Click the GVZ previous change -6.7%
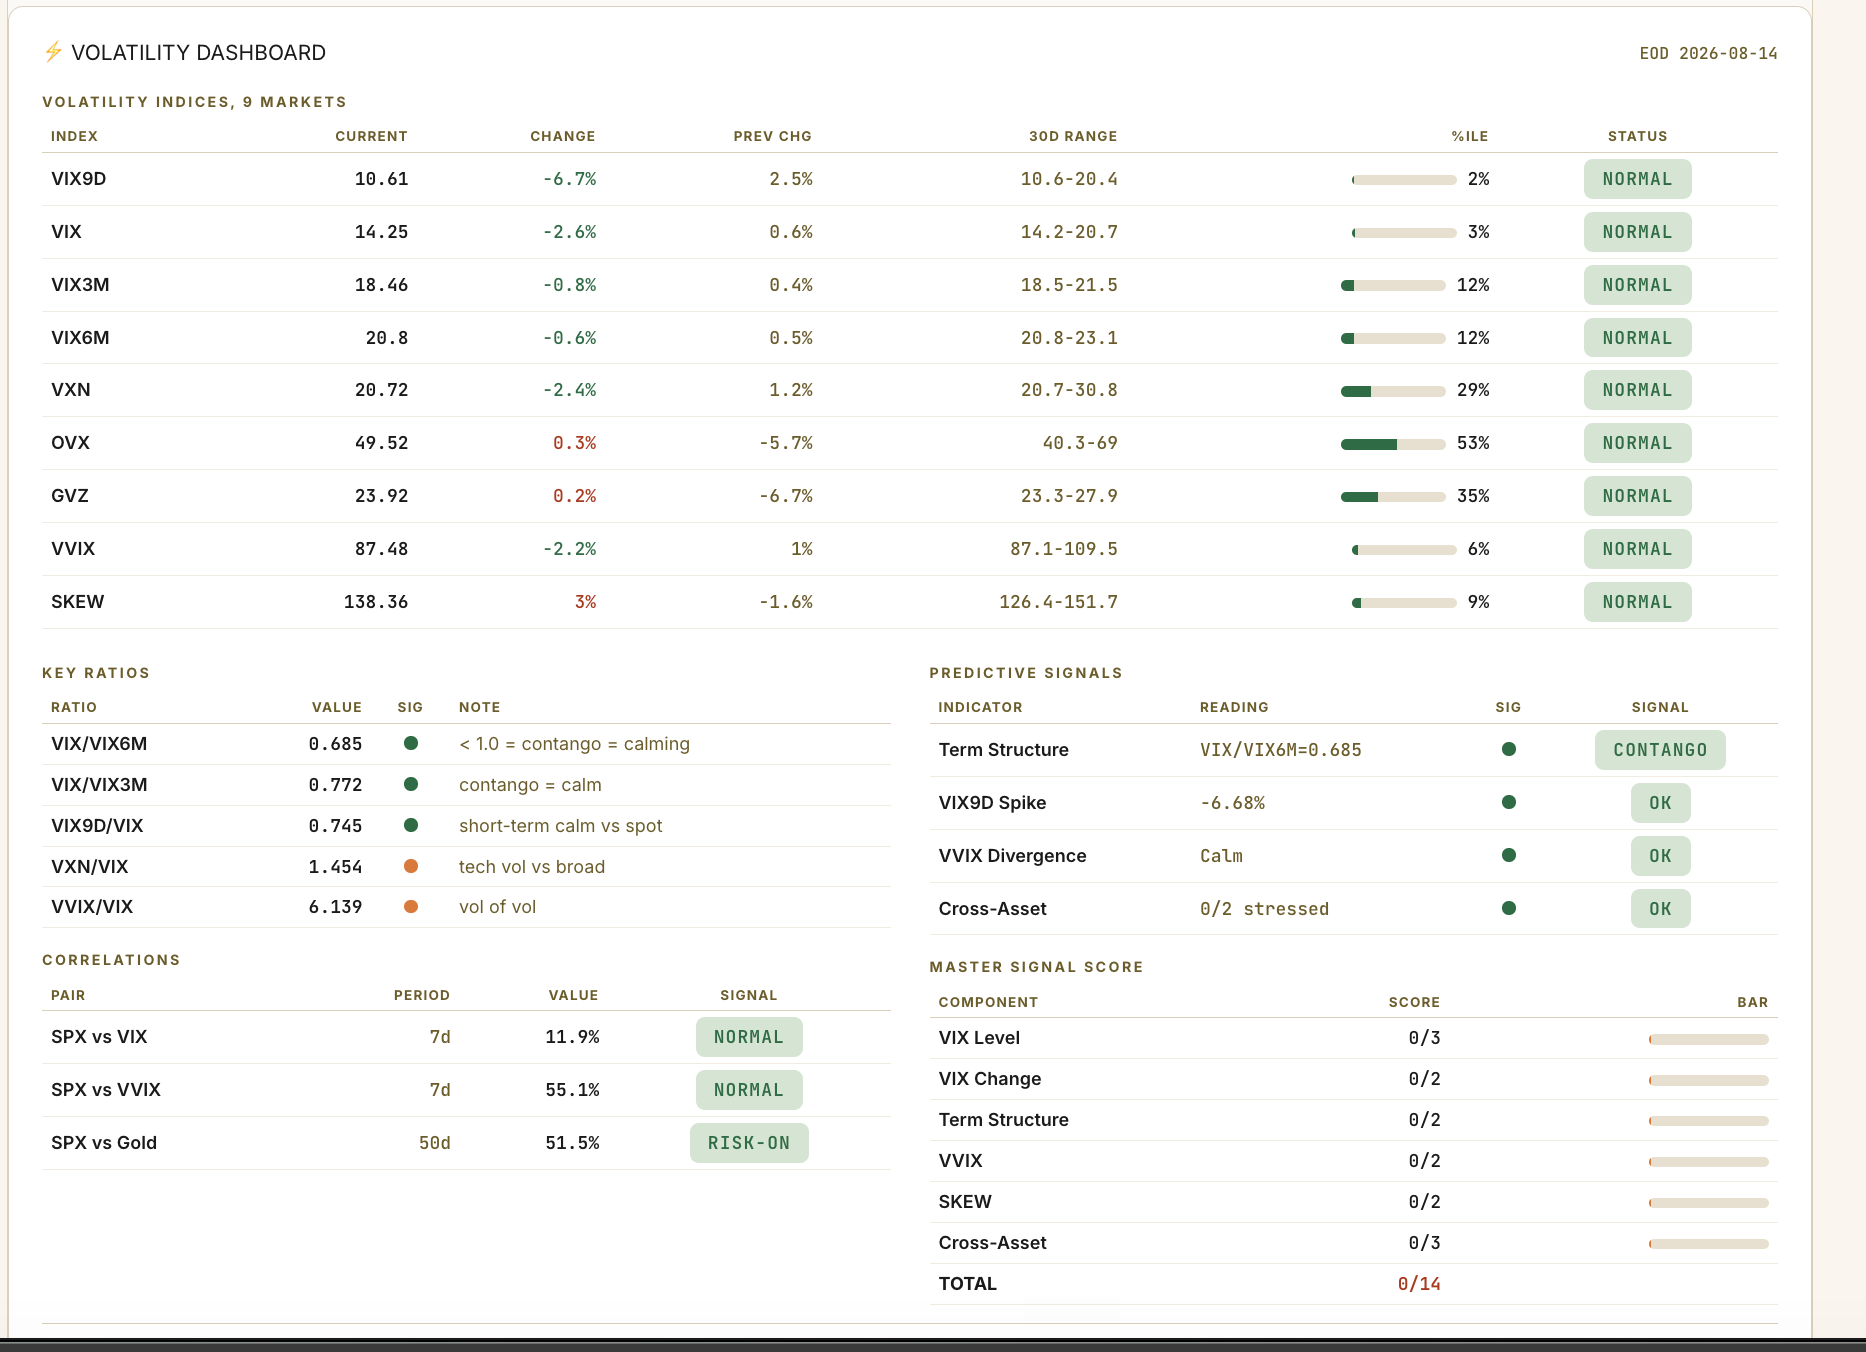 coord(786,496)
